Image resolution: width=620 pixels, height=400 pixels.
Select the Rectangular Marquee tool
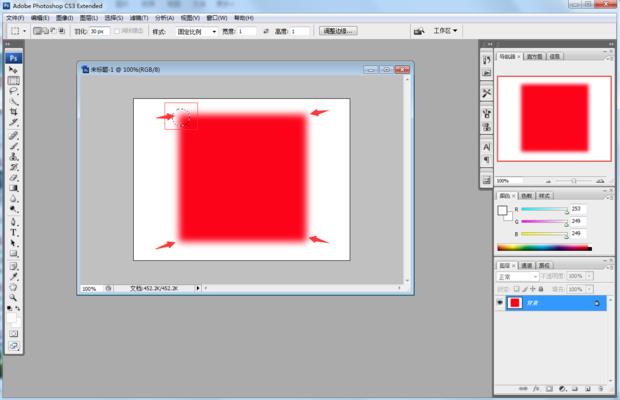tap(14, 80)
